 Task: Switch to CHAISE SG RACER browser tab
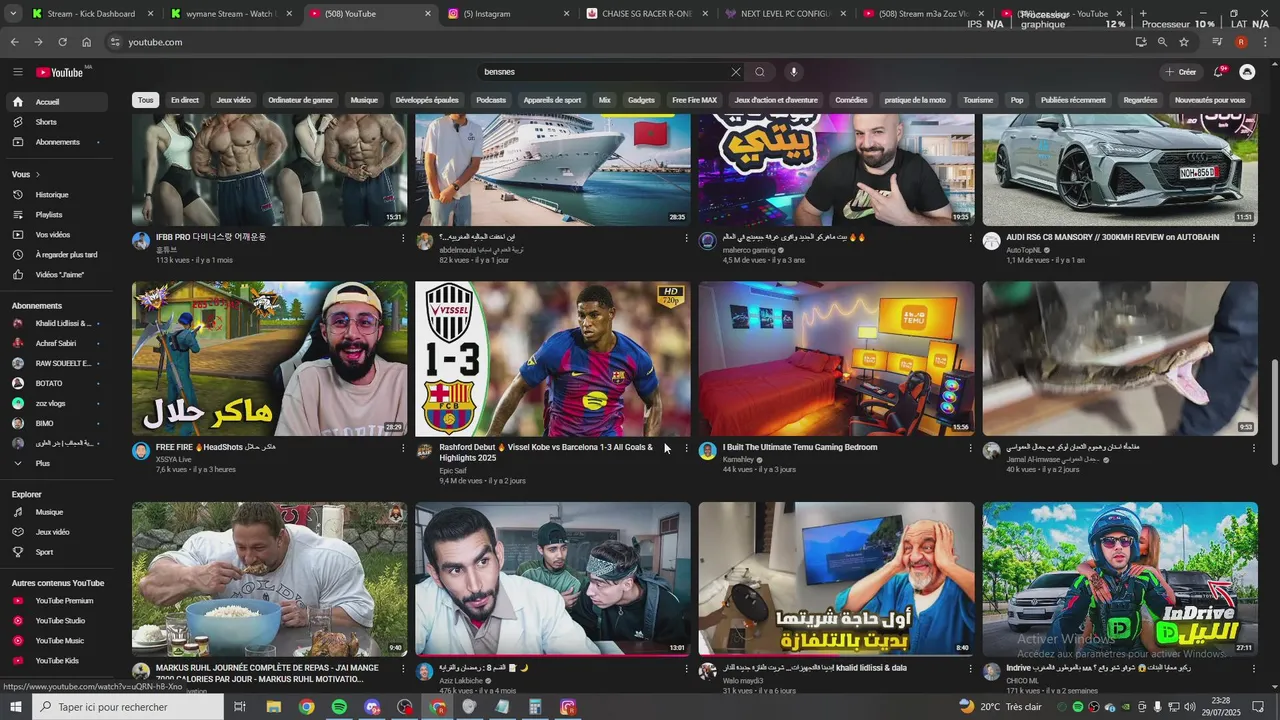click(x=647, y=14)
